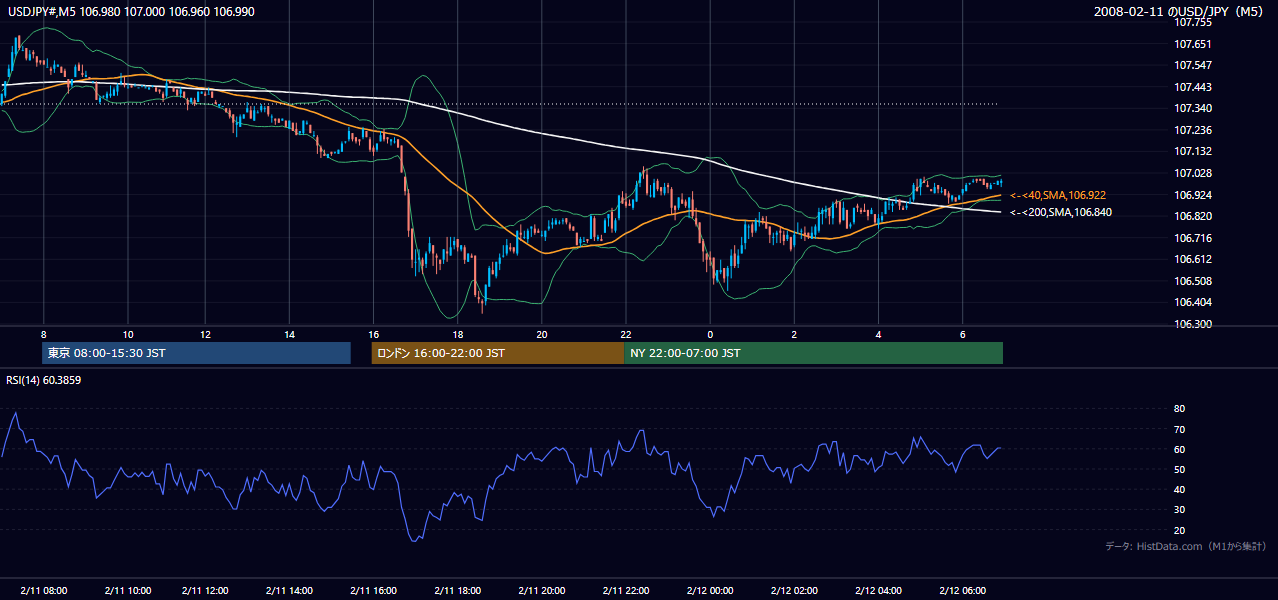The image size is (1278, 600).
Task: Click the 2/12 02:00 date axis label
Action: click(795, 591)
